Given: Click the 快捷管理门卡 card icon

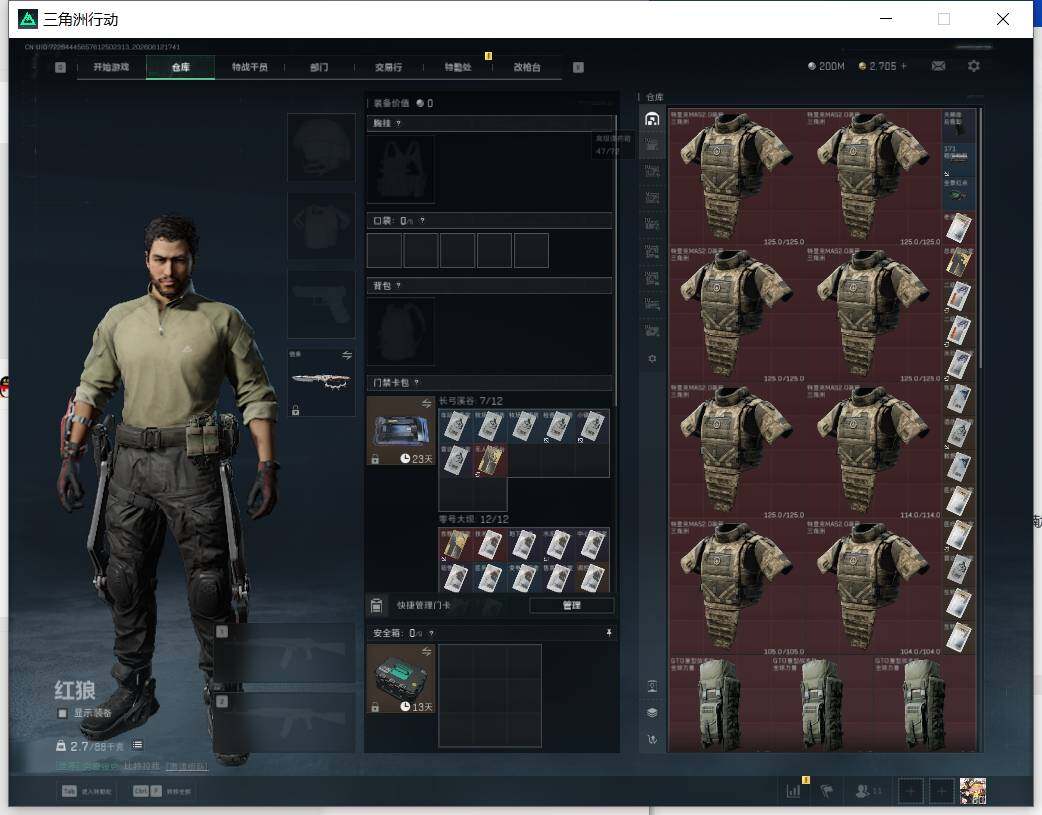Looking at the screenshot, I should tap(376, 605).
